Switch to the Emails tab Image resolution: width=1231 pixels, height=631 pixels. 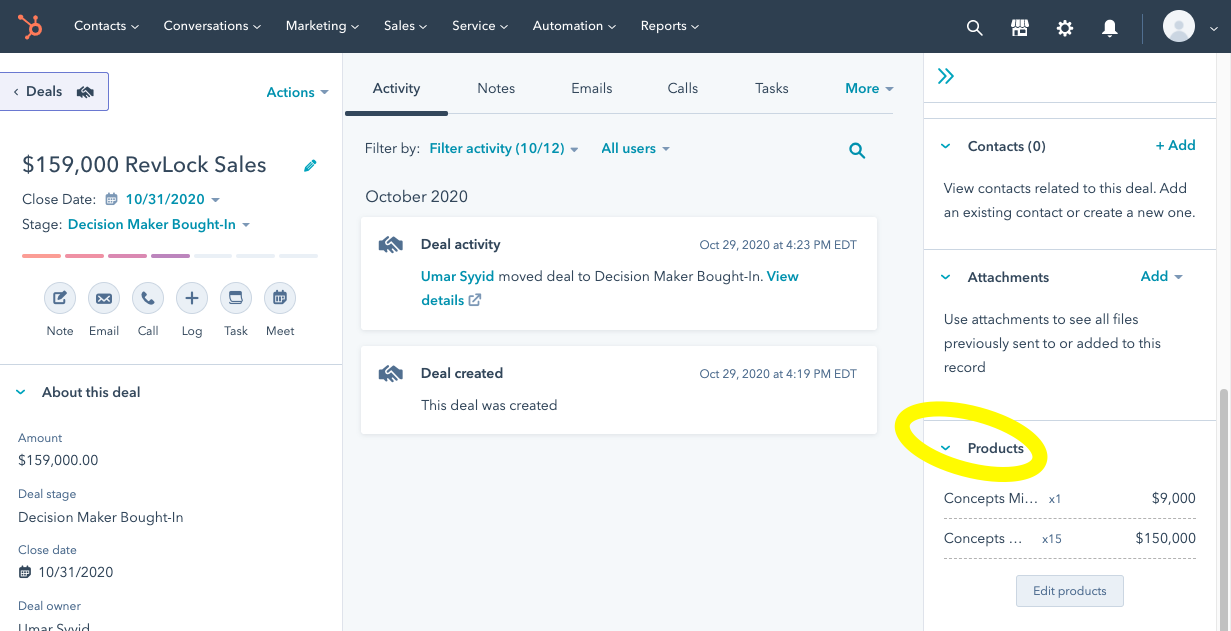tap(592, 88)
